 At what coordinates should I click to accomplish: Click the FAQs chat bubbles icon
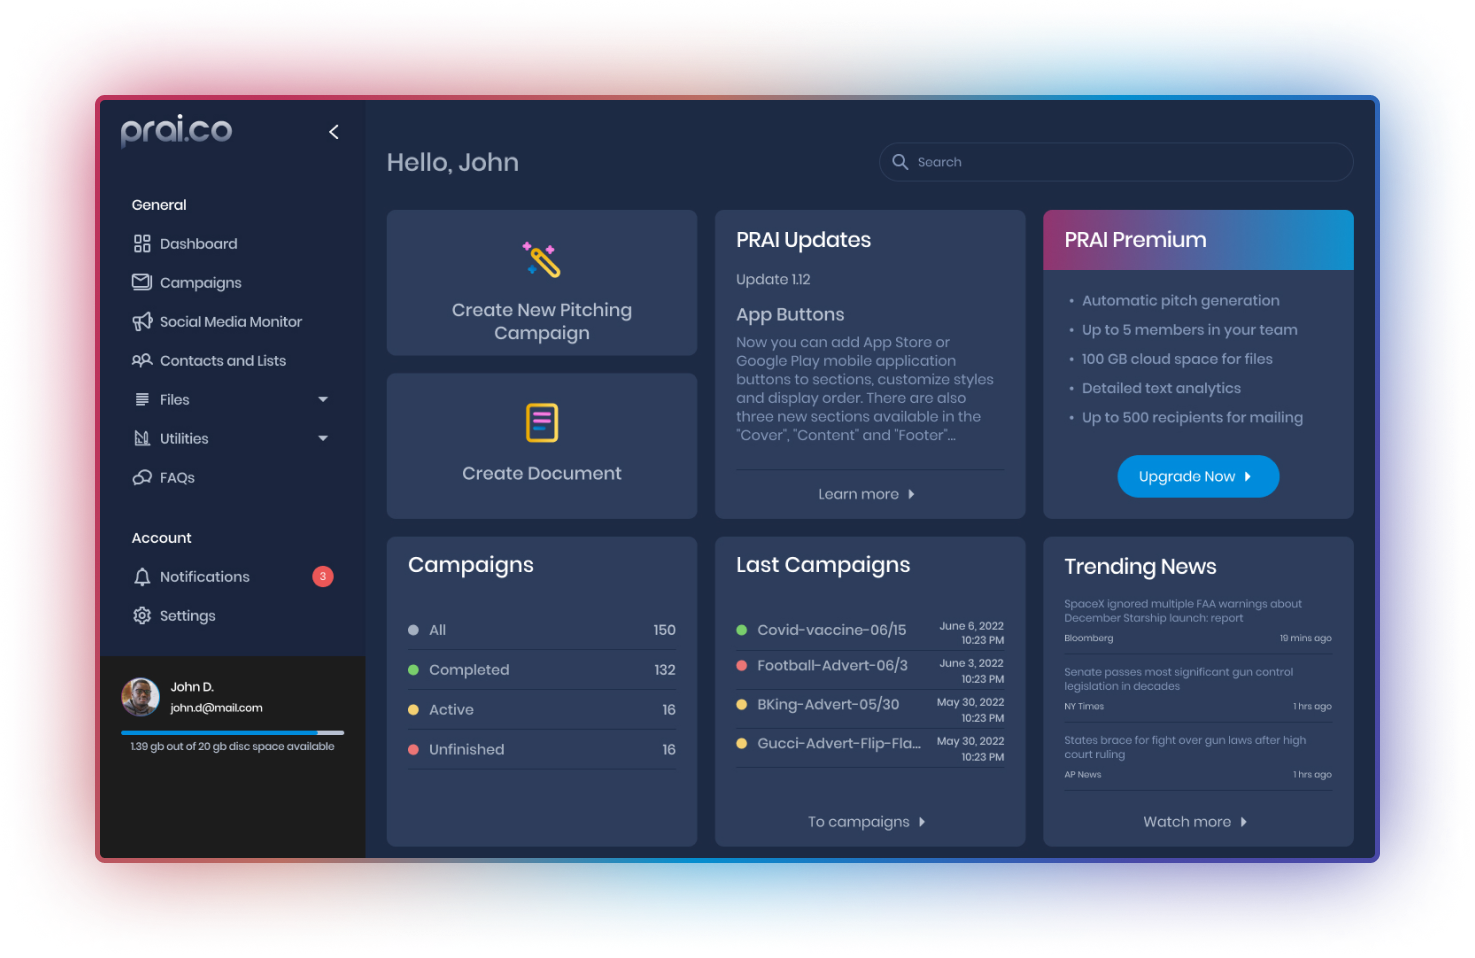pos(142,477)
